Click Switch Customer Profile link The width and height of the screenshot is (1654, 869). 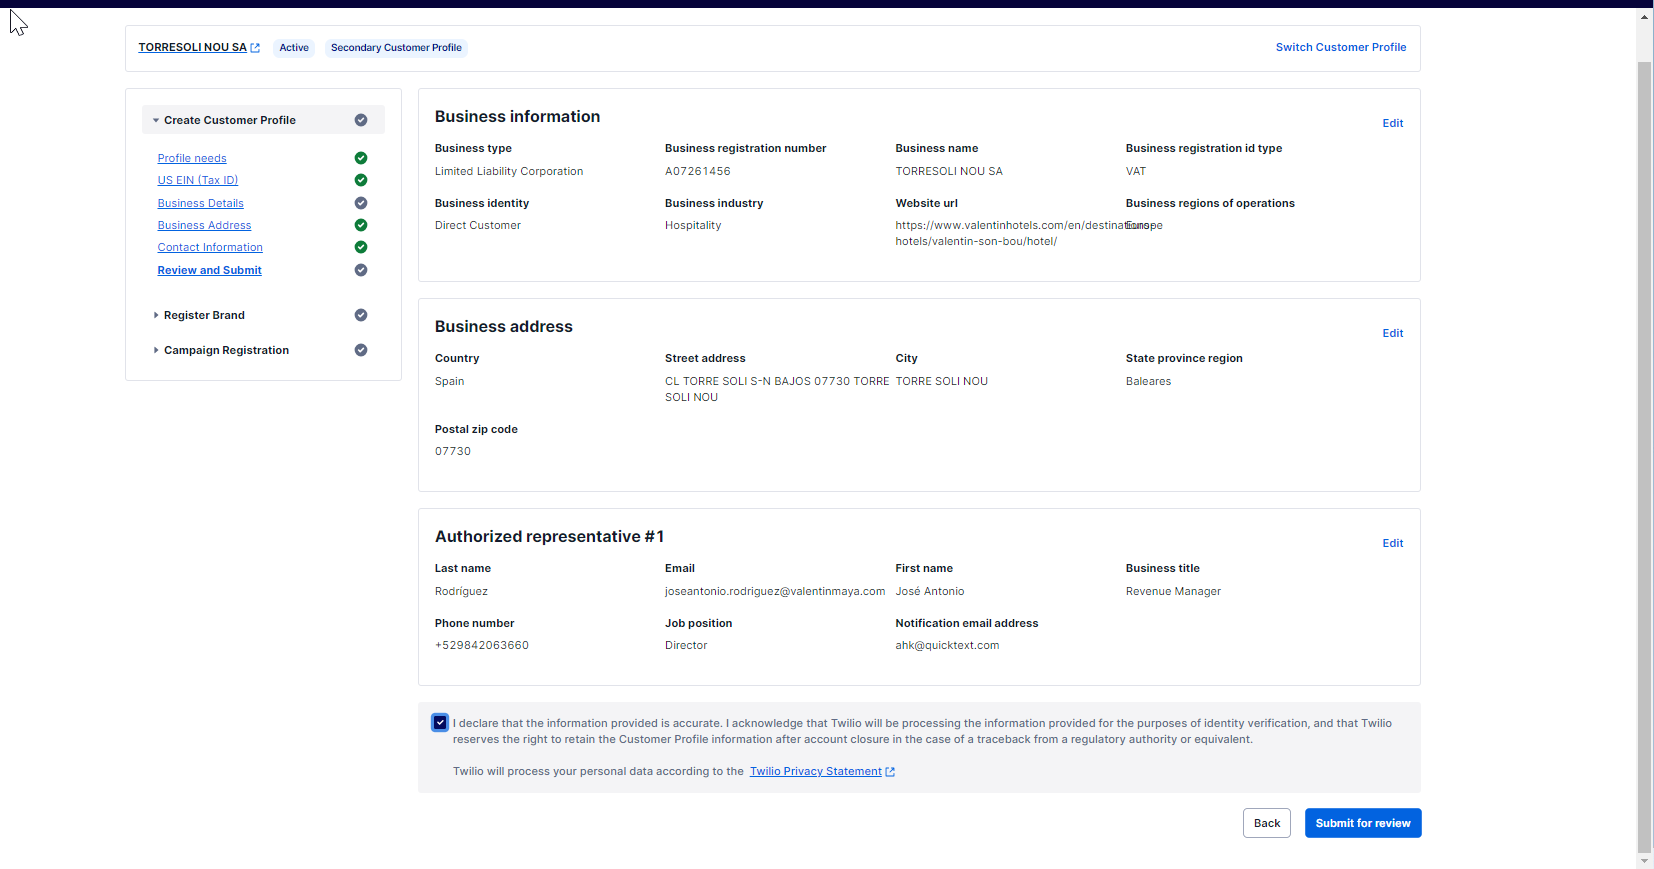coord(1340,47)
